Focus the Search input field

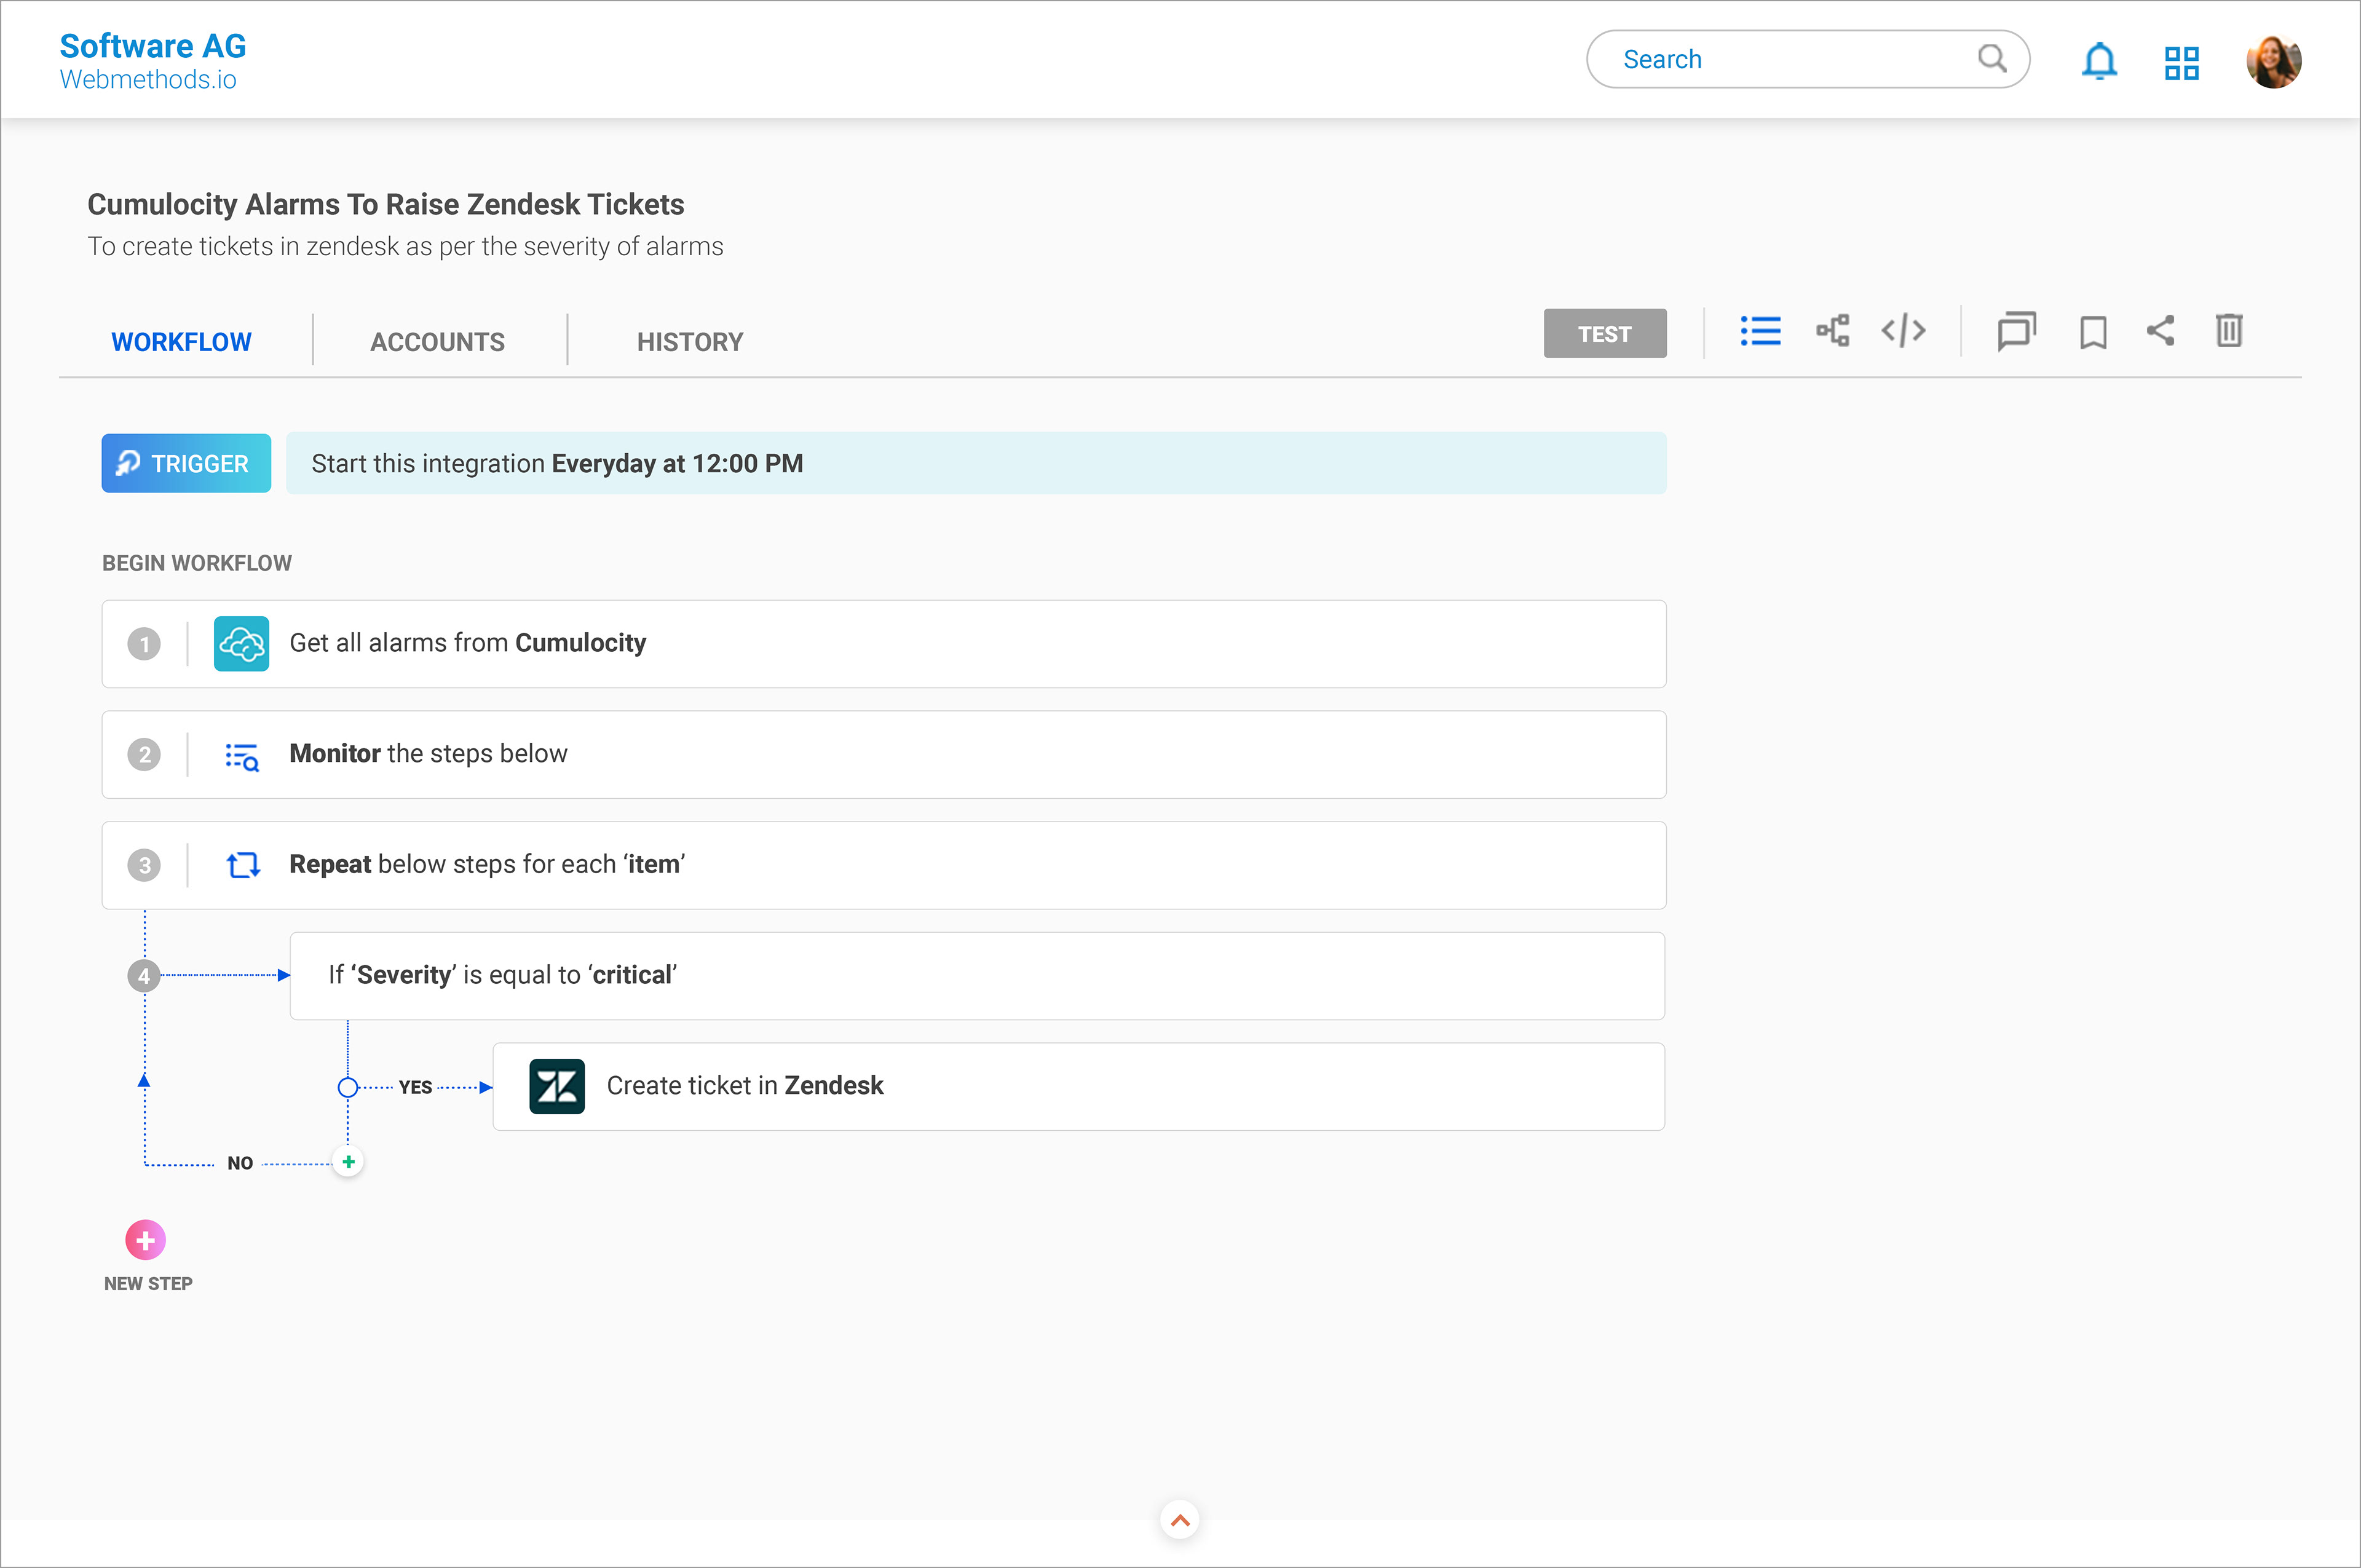click(1807, 59)
